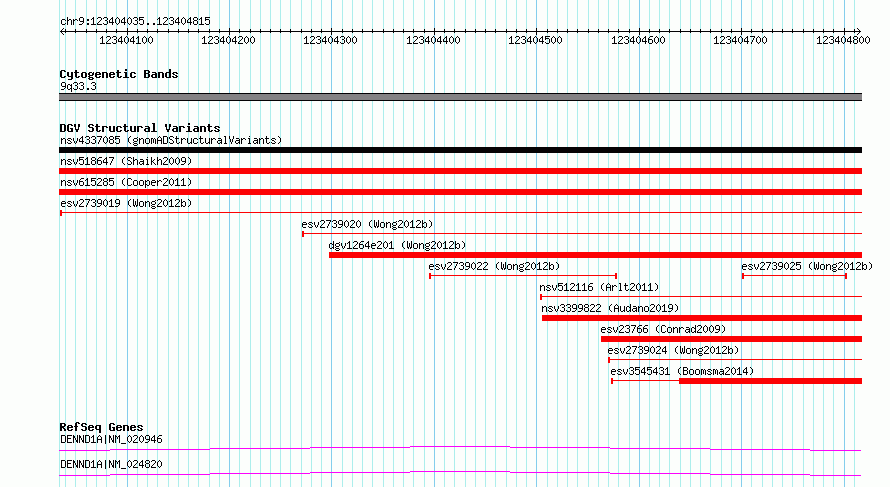
Task: Select the thin nsv512116 variant line
Action: click(701, 297)
